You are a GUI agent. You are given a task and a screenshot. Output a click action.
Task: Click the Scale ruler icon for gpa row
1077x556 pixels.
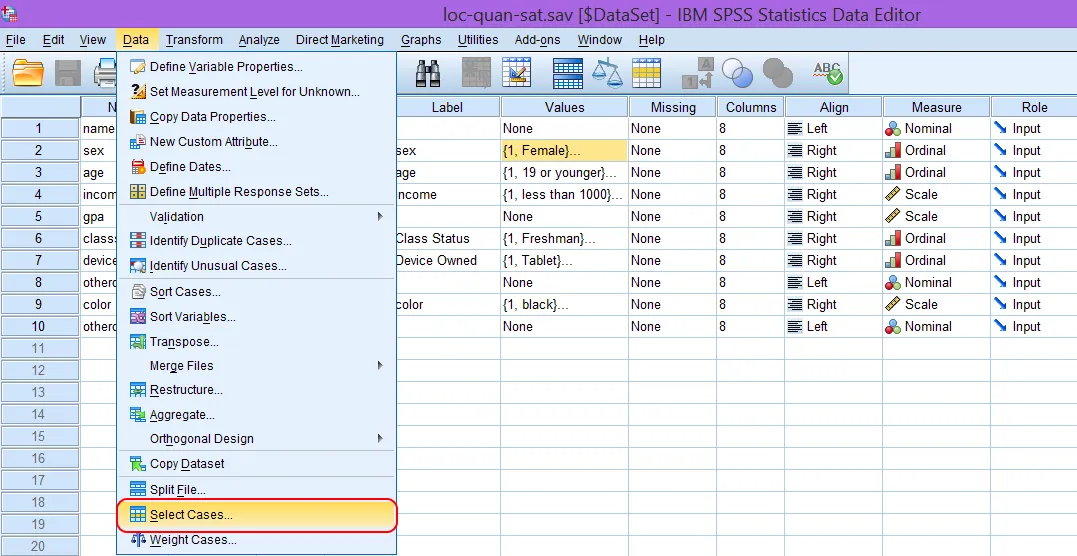(x=893, y=216)
